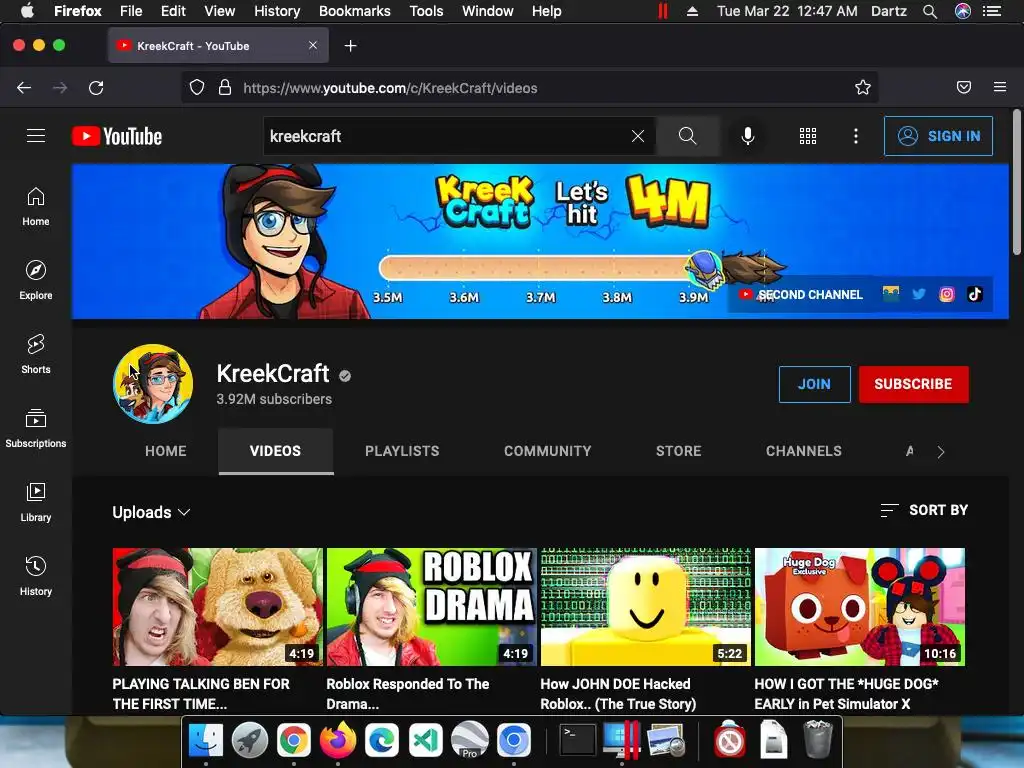Screen dimensions: 1024x768
Task: Click the SIGN IN button
Action: (938, 136)
